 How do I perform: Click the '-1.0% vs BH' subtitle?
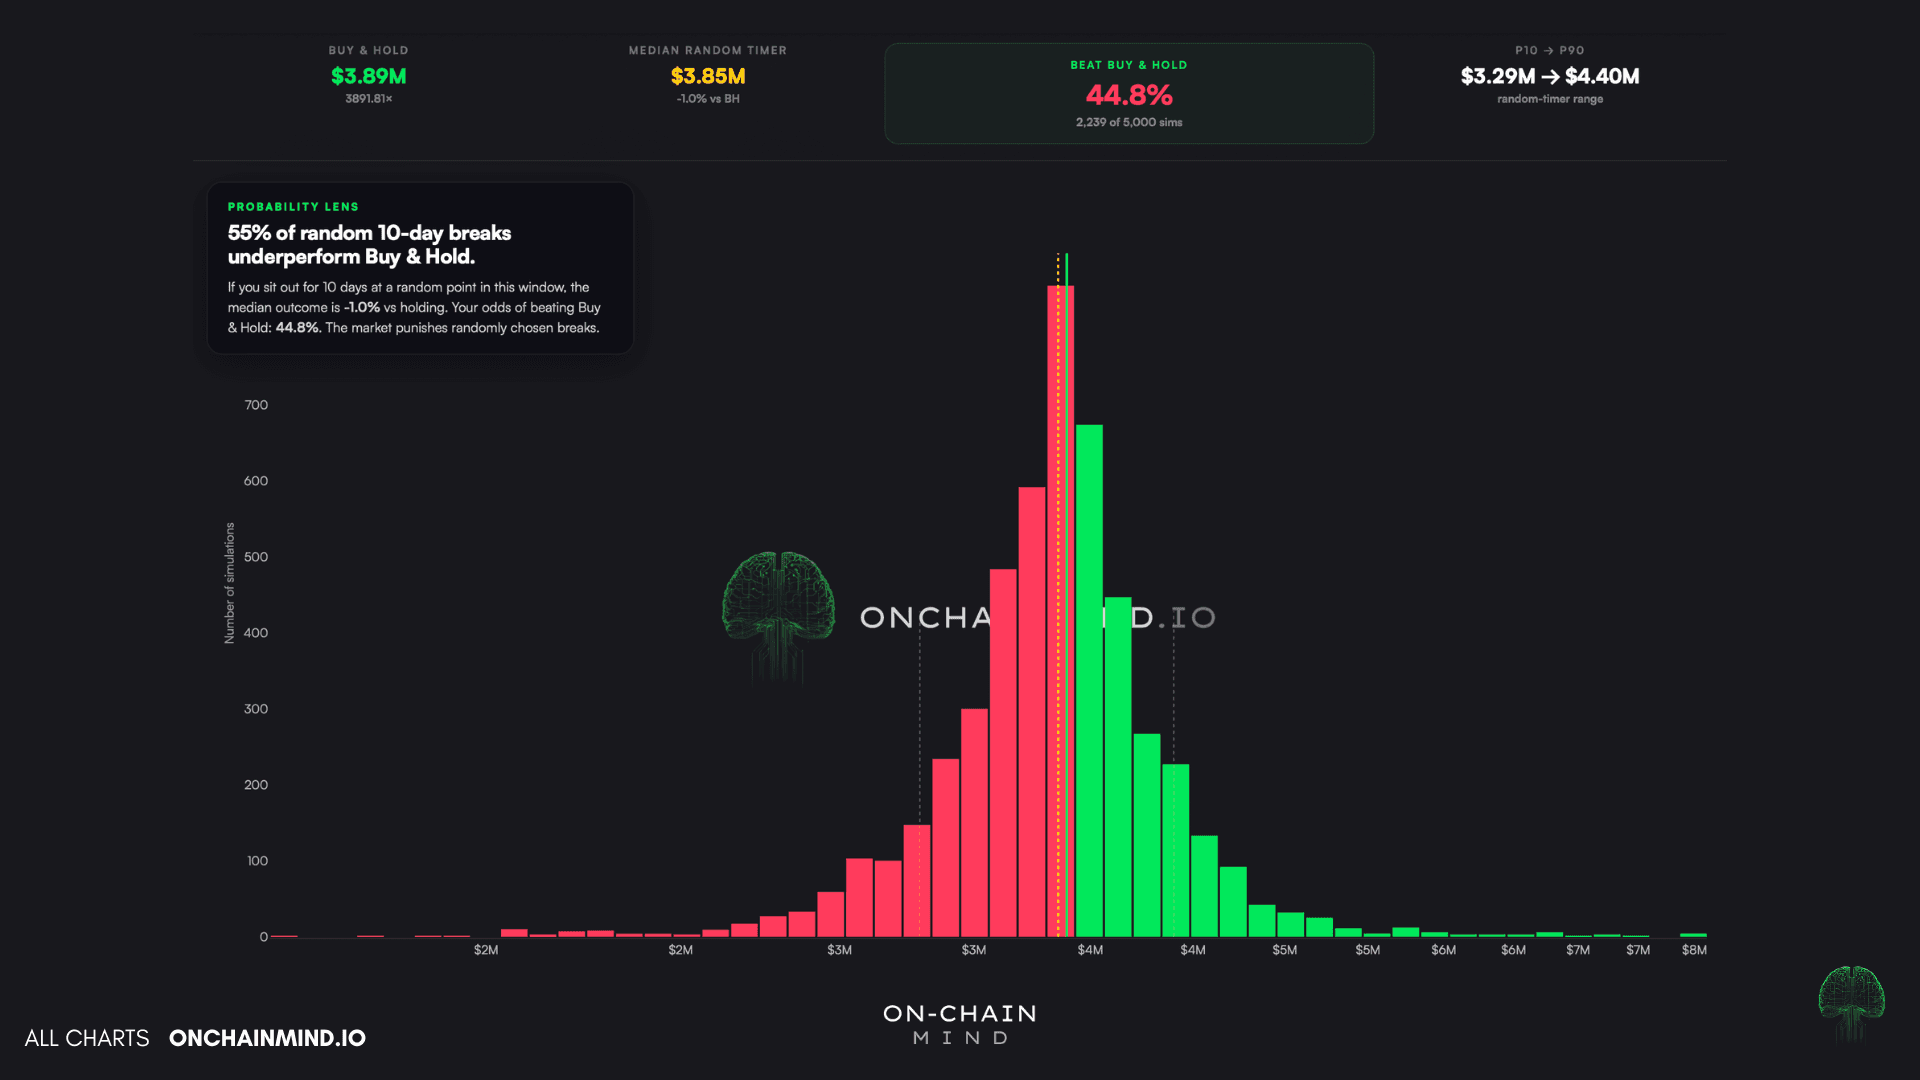[x=708, y=99]
